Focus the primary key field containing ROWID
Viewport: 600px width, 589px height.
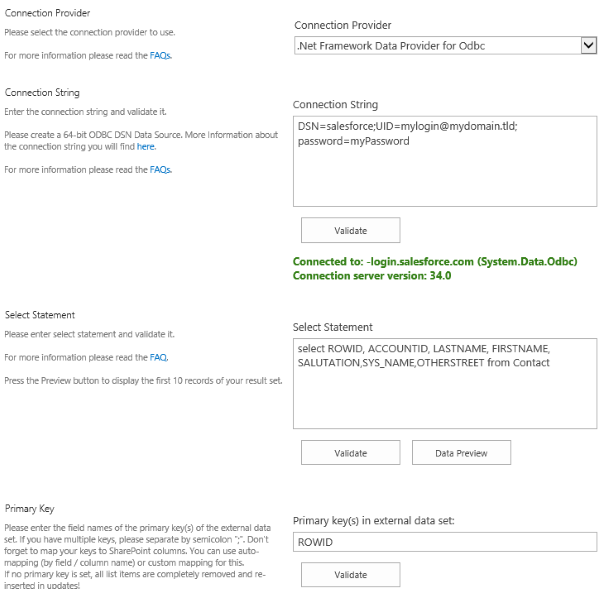(x=444, y=542)
